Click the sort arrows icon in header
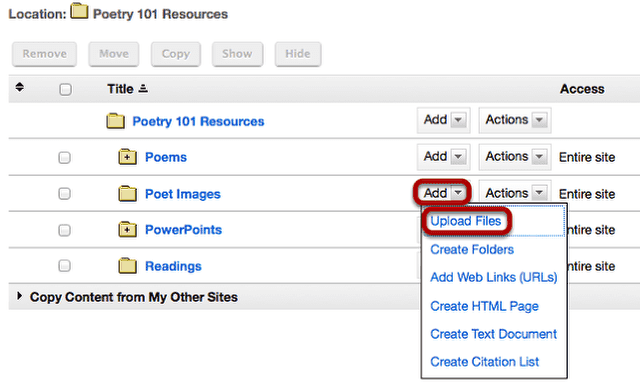This screenshot has width=640, height=390. point(19,87)
